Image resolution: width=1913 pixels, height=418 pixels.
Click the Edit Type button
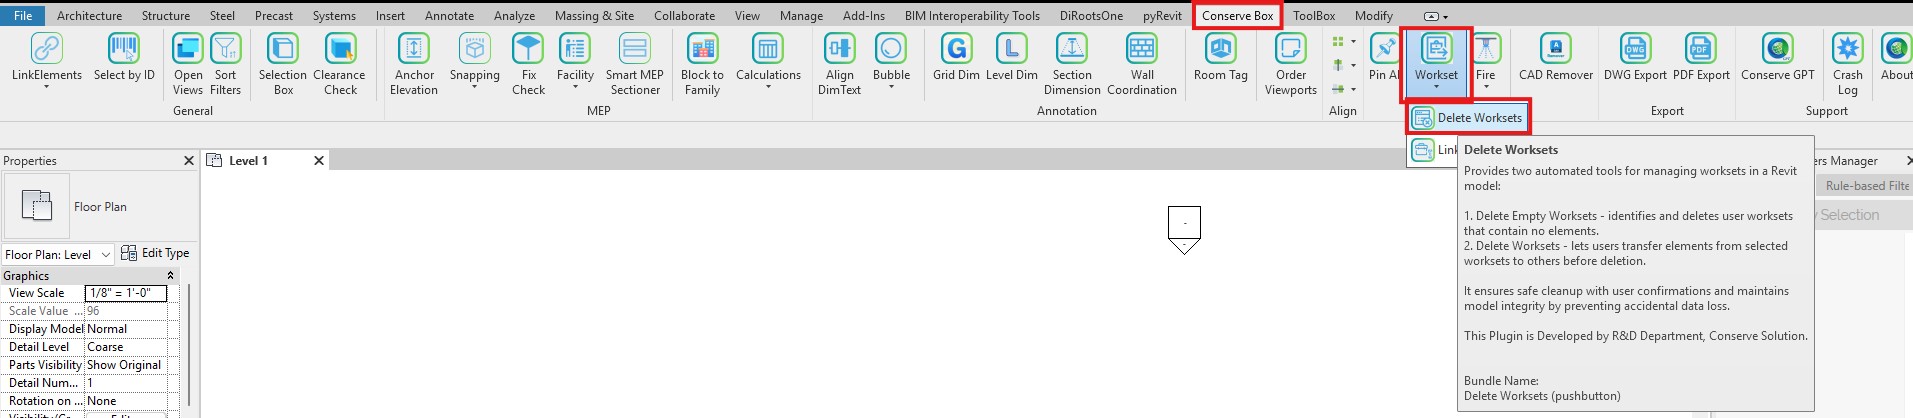pos(155,254)
